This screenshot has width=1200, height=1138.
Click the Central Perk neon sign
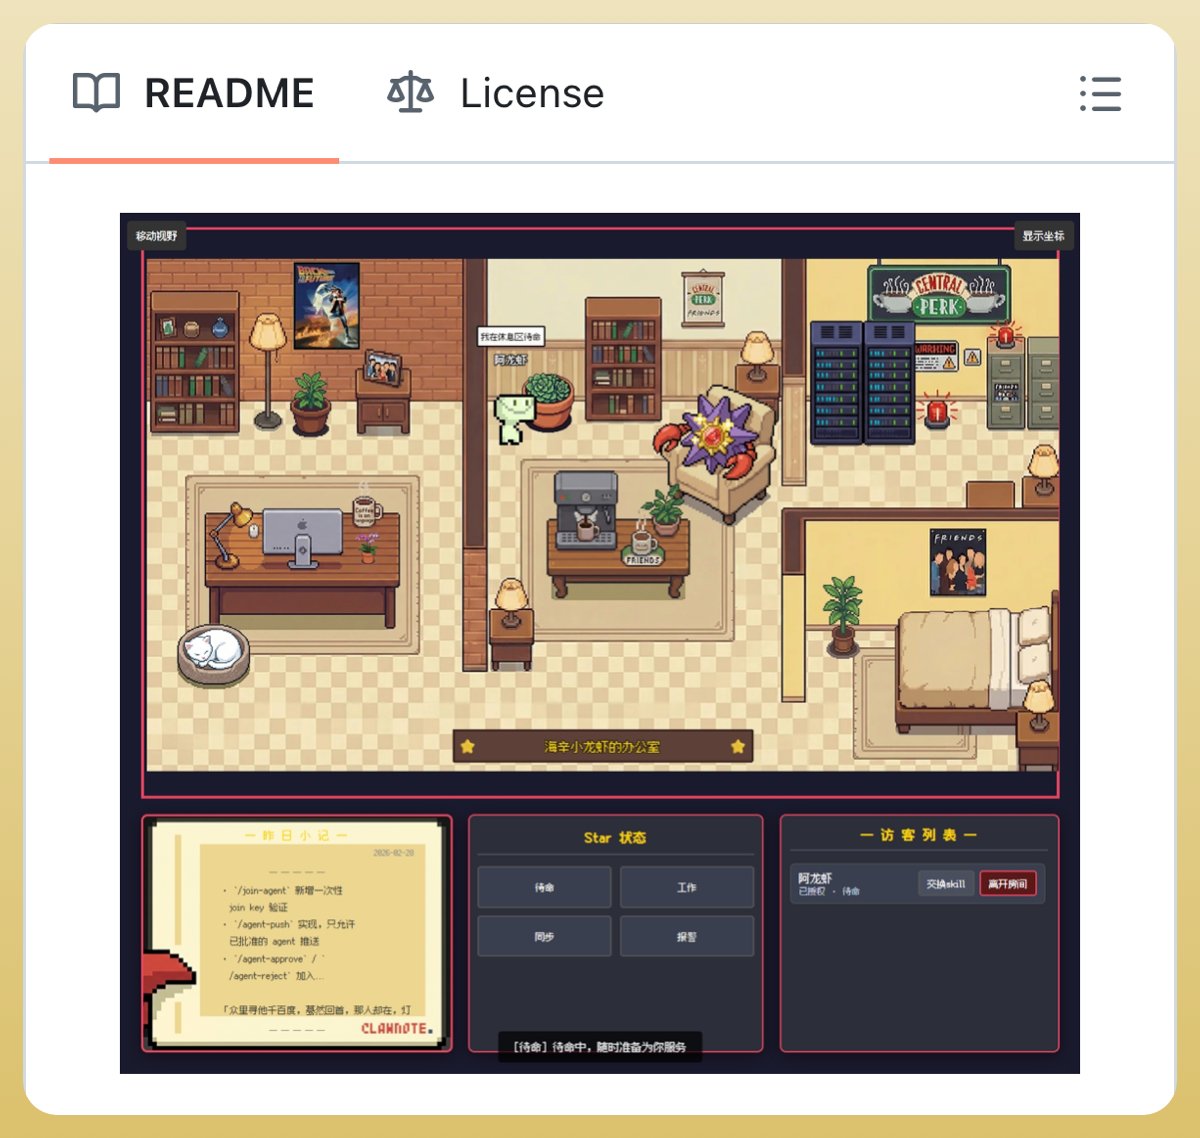pos(938,294)
